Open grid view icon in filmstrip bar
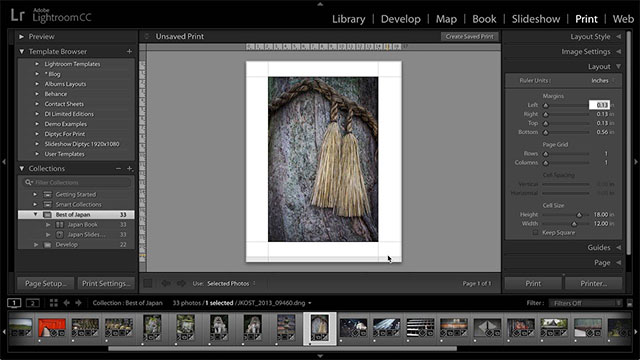Viewport: 640px width, 360px height. 53,303
